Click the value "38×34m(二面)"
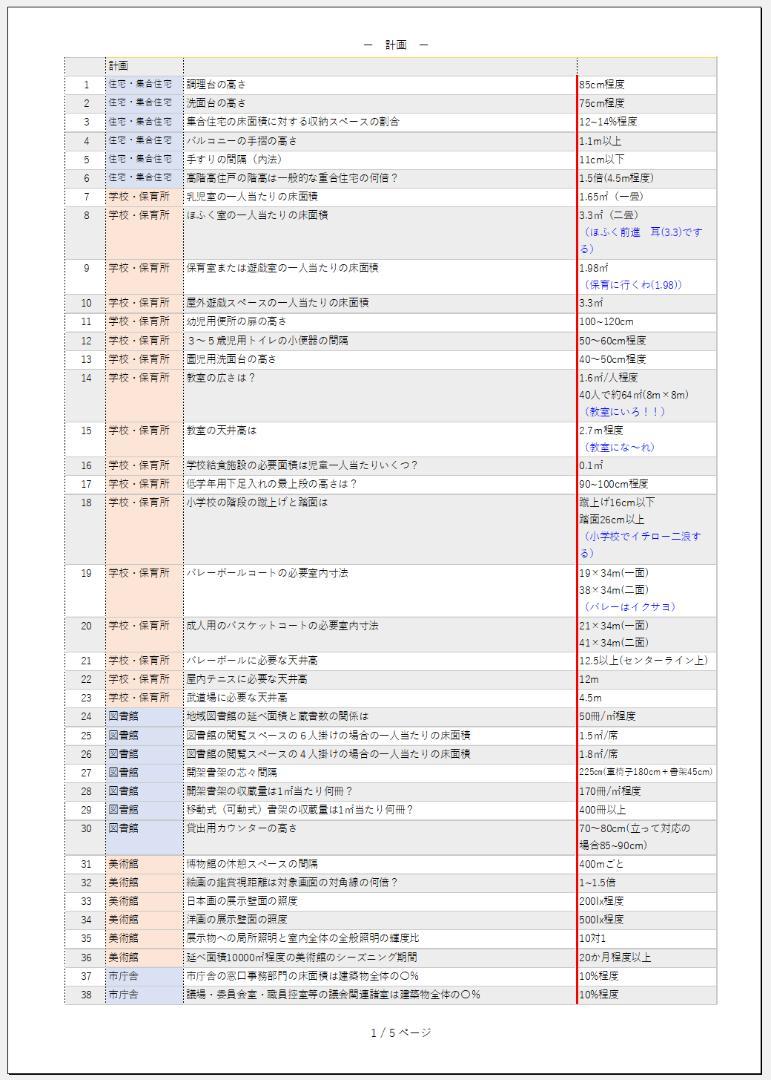Screen dimensions: 771x1080 [x=613, y=590]
